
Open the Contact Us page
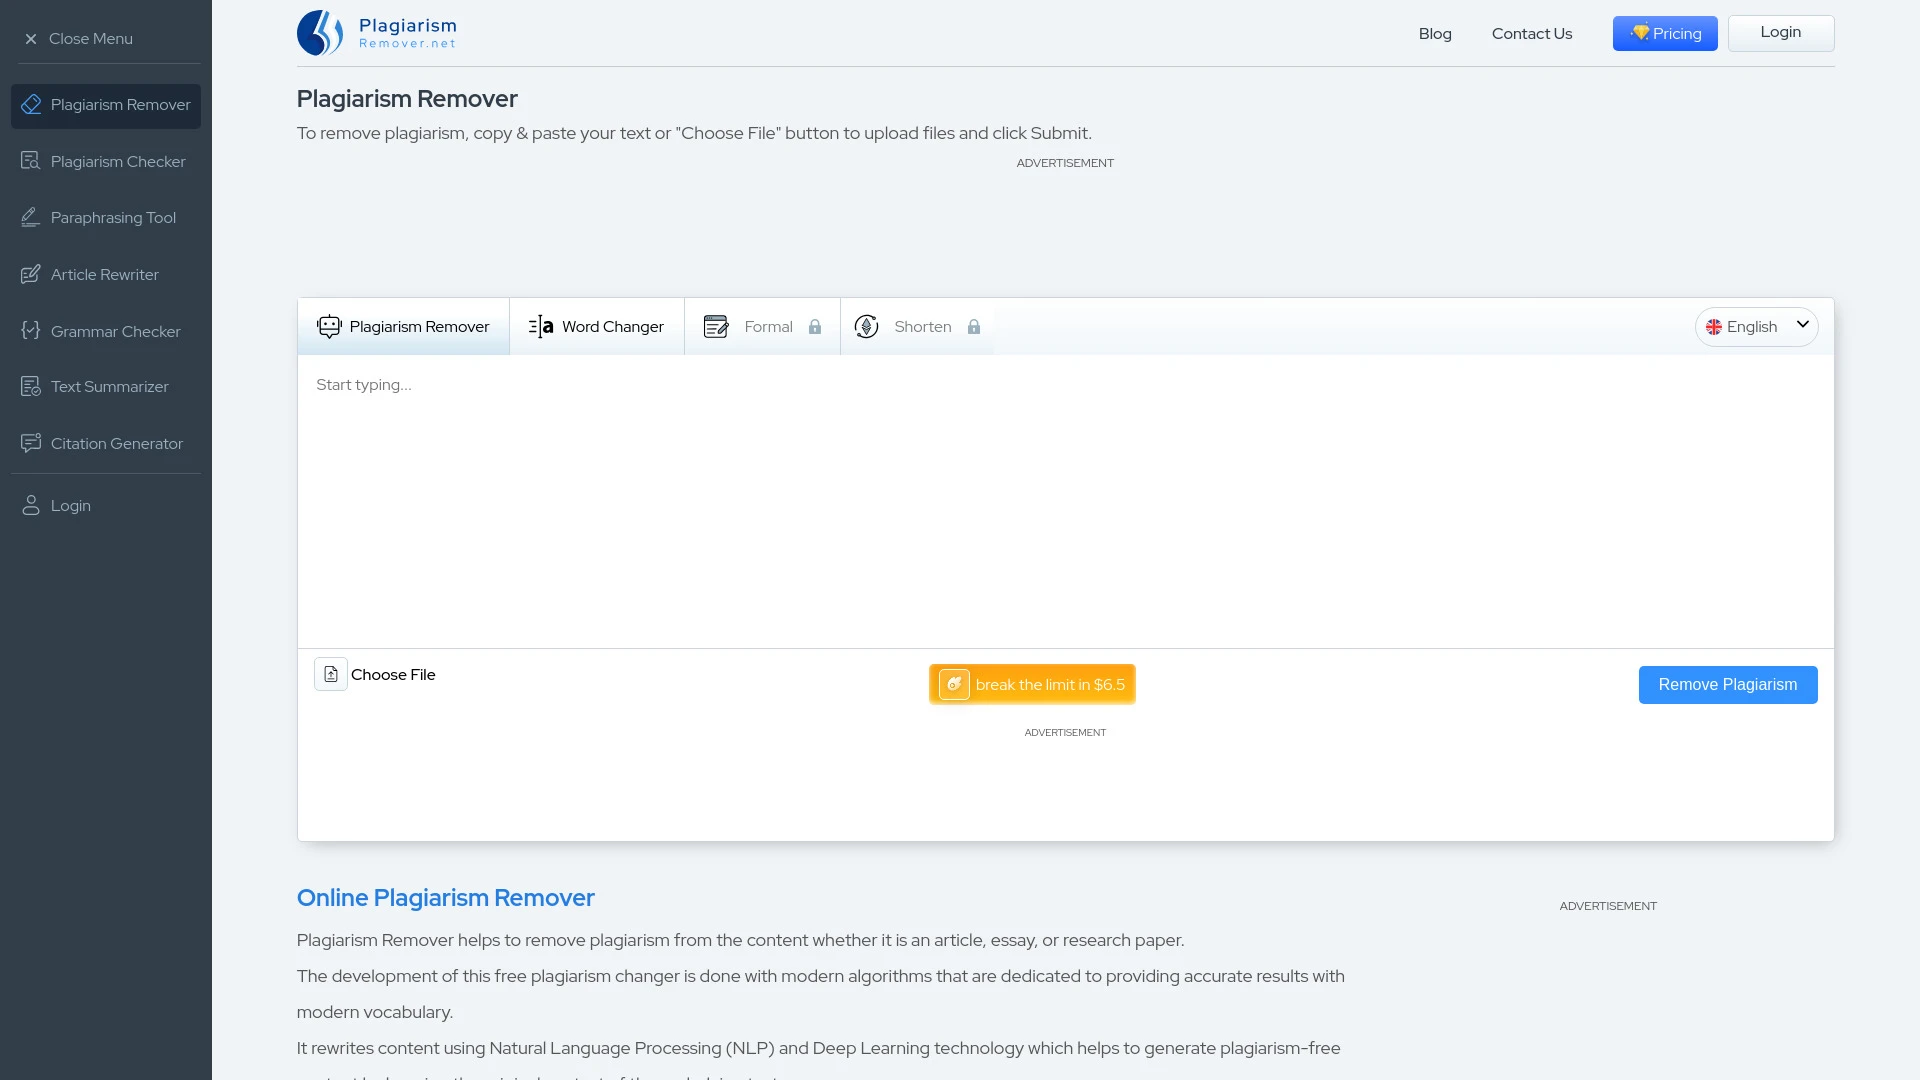tap(1531, 33)
